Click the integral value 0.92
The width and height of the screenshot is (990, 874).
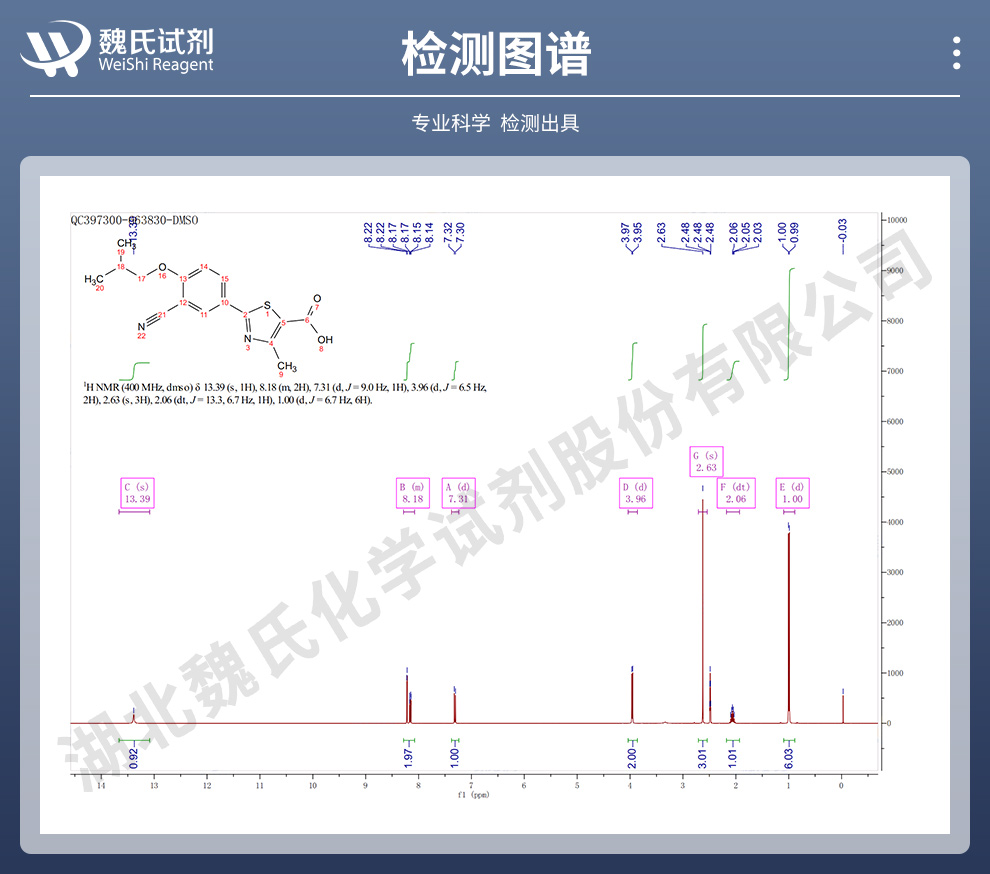click(133, 758)
